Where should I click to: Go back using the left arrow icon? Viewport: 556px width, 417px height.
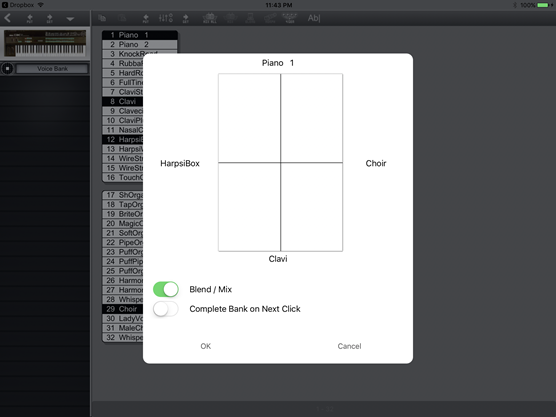[x=7, y=18]
